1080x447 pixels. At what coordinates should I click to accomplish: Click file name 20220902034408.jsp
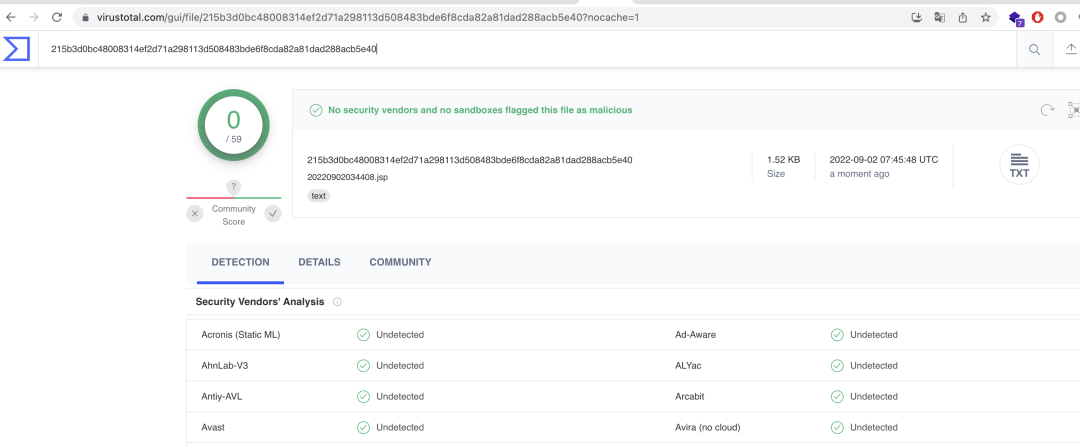coord(349,177)
